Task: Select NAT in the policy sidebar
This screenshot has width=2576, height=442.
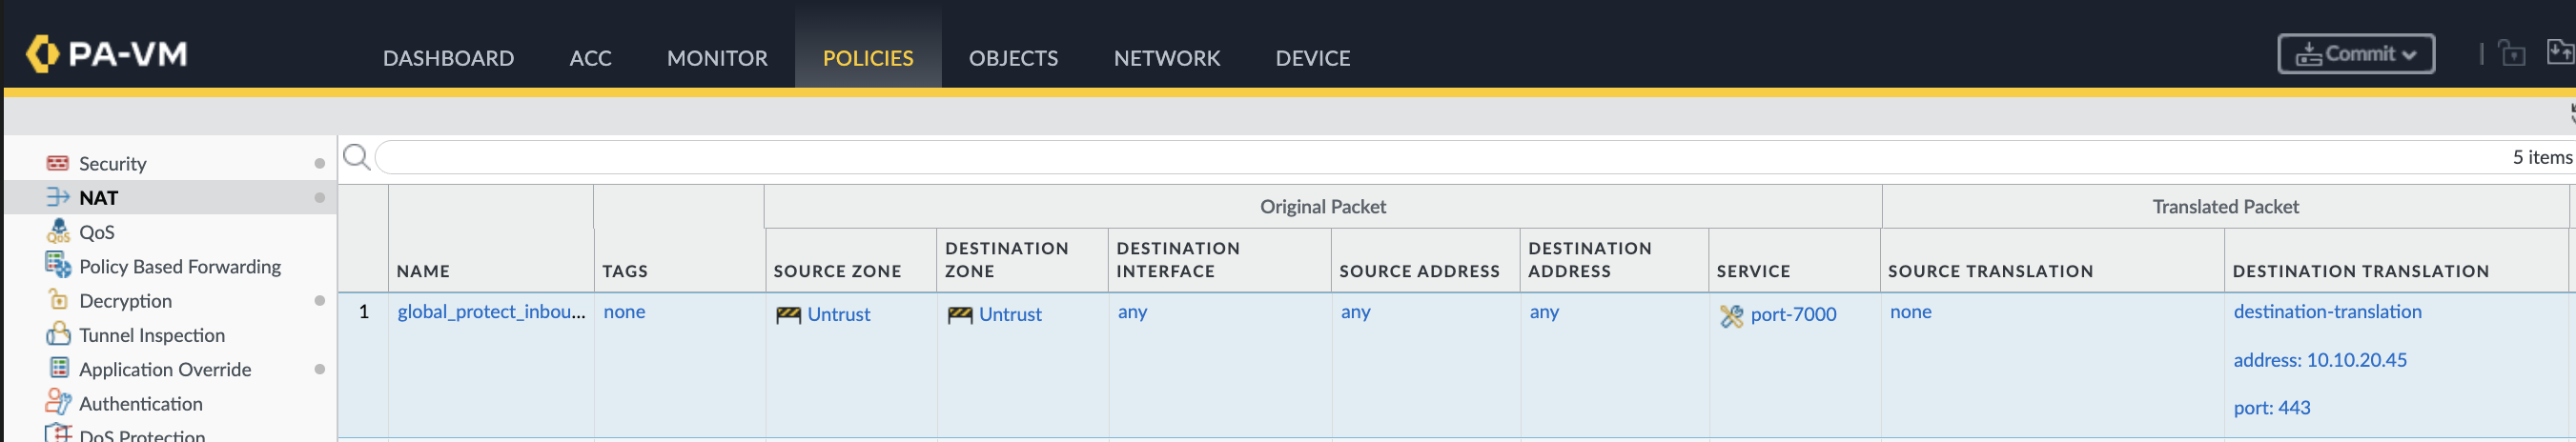Action: (x=98, y=198)
